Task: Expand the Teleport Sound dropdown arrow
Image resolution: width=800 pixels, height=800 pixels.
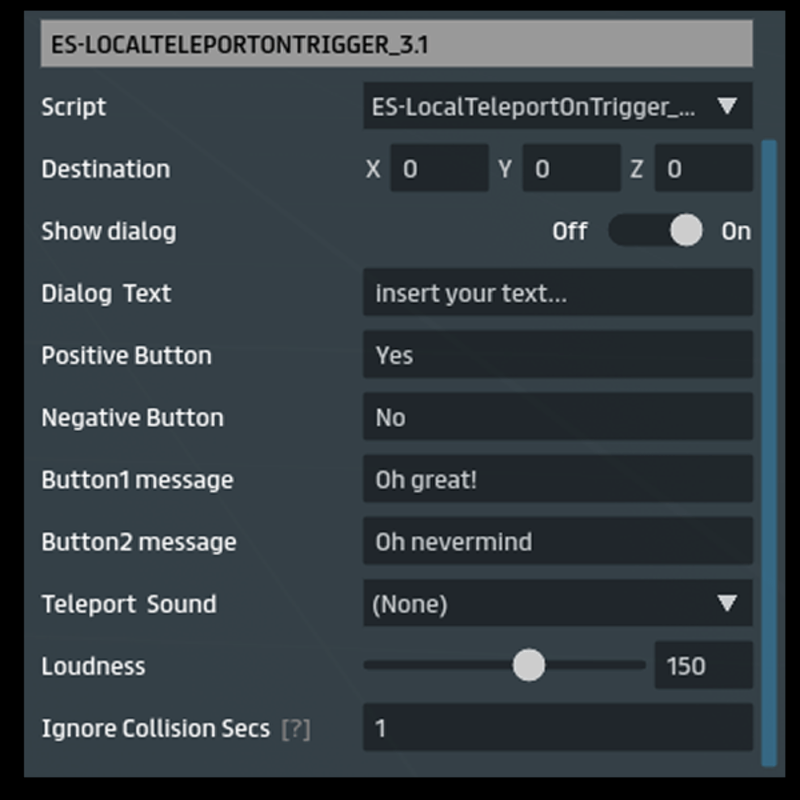Action: [x=727, y=604]
